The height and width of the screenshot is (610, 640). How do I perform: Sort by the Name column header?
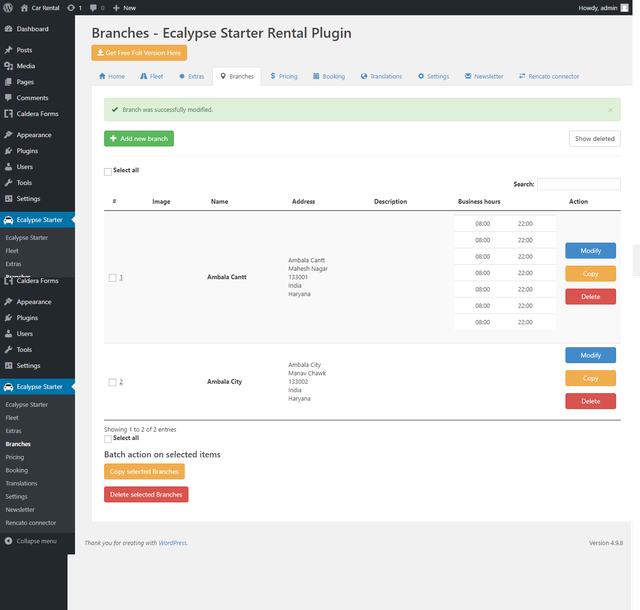click(219, 201)
